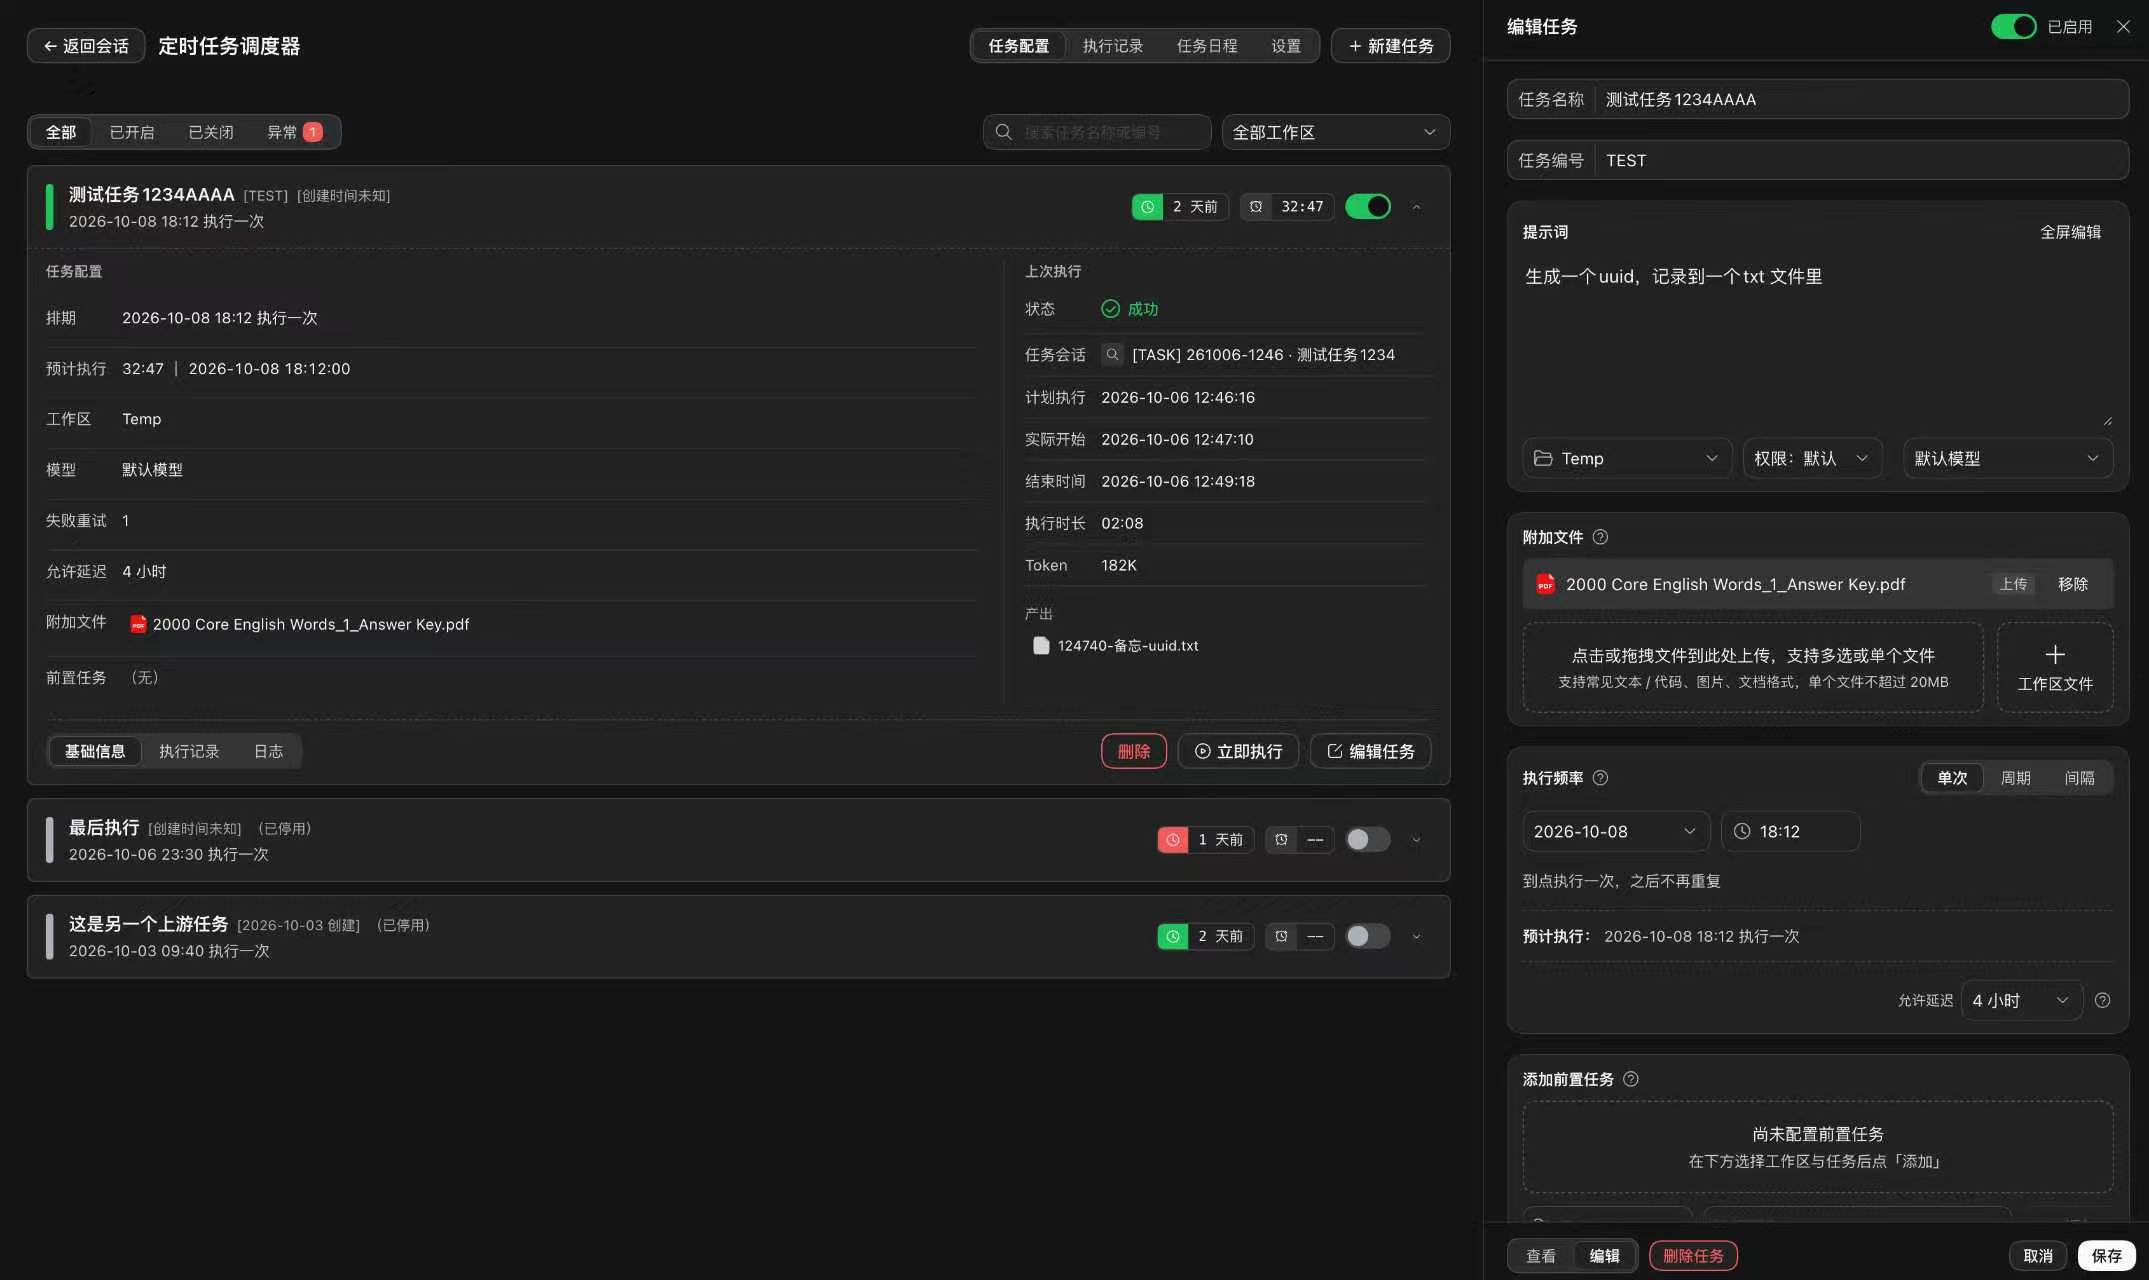This screenshot has height=1280, width=2149.
Task: Select 单次 execution frequency
Action: coord(1952,778)
